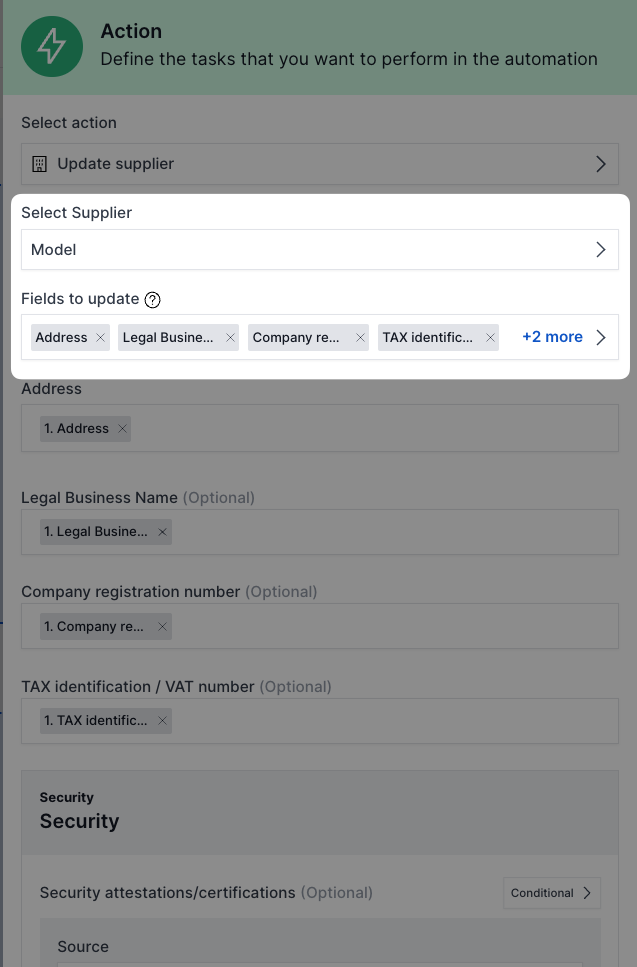
Task: Remove the Company registration tag from Fields to update
Action: tap(361, 338)
